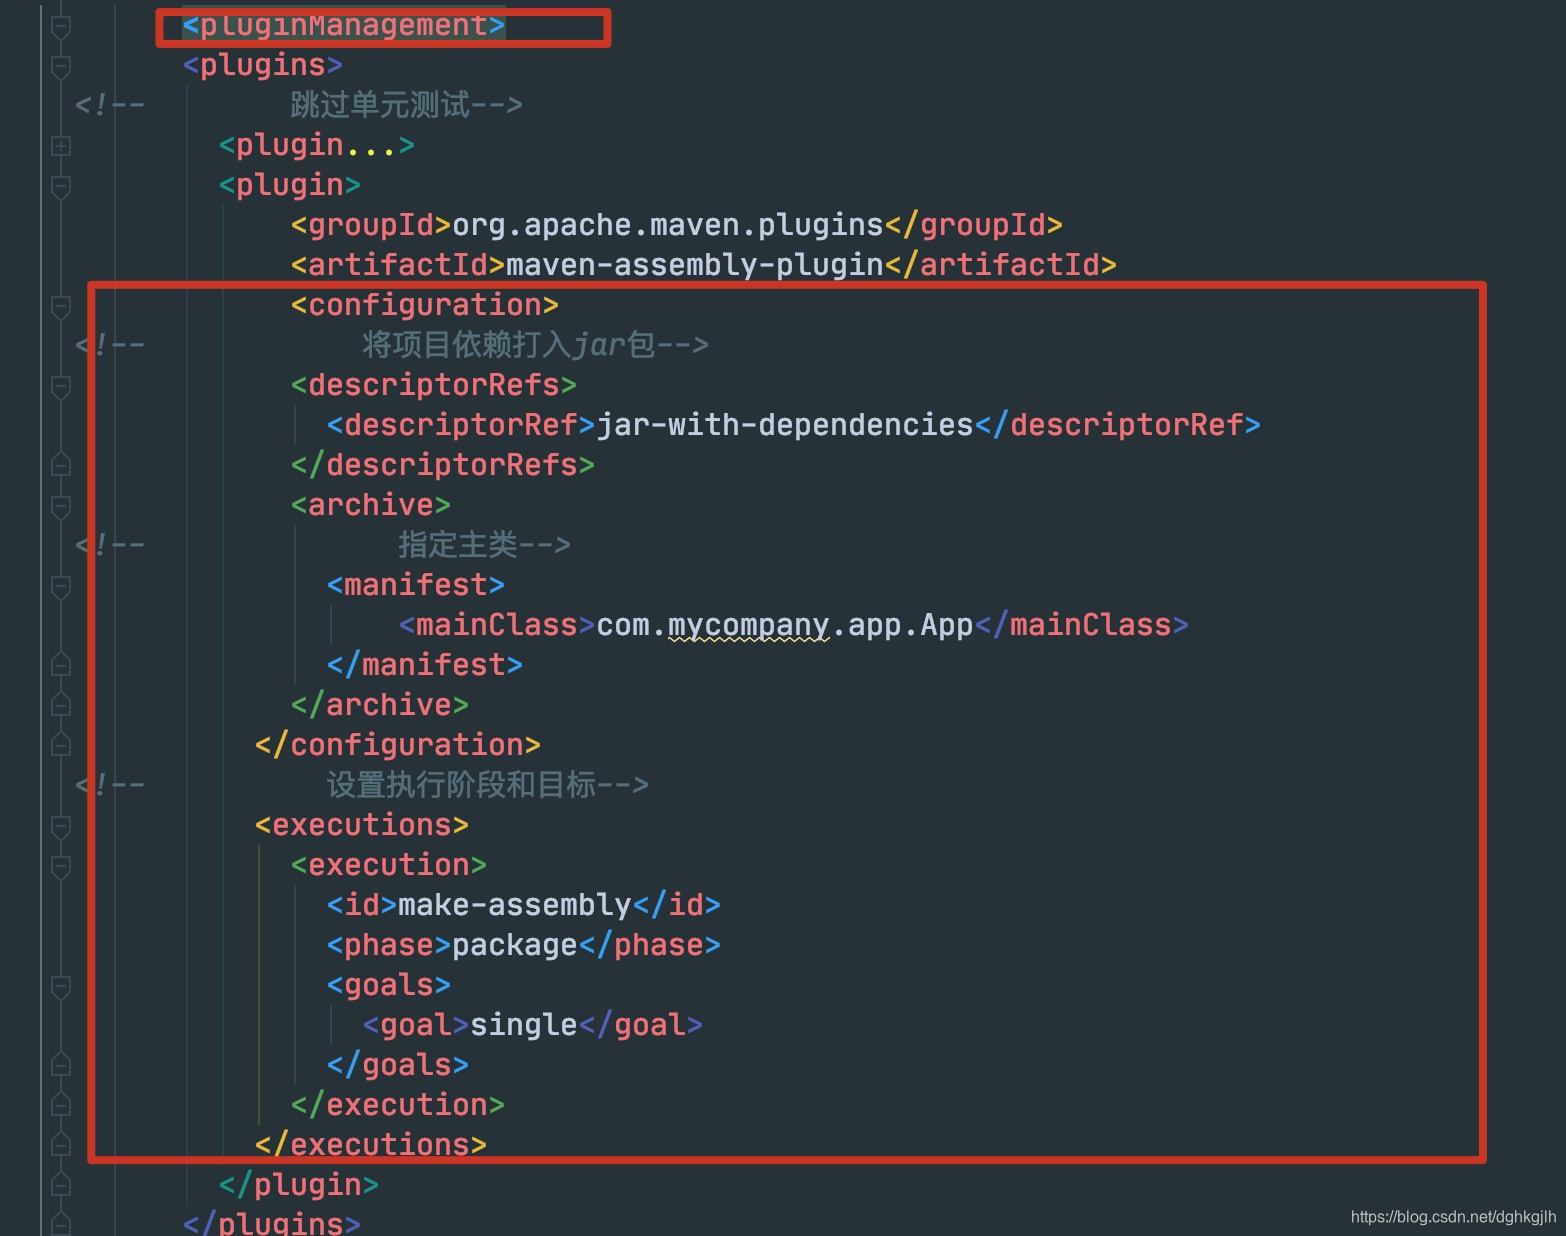Collapse the plugins opening tag fold marker
The height and width of the screenshot is (1236, 1566).
tap(61, 67)
